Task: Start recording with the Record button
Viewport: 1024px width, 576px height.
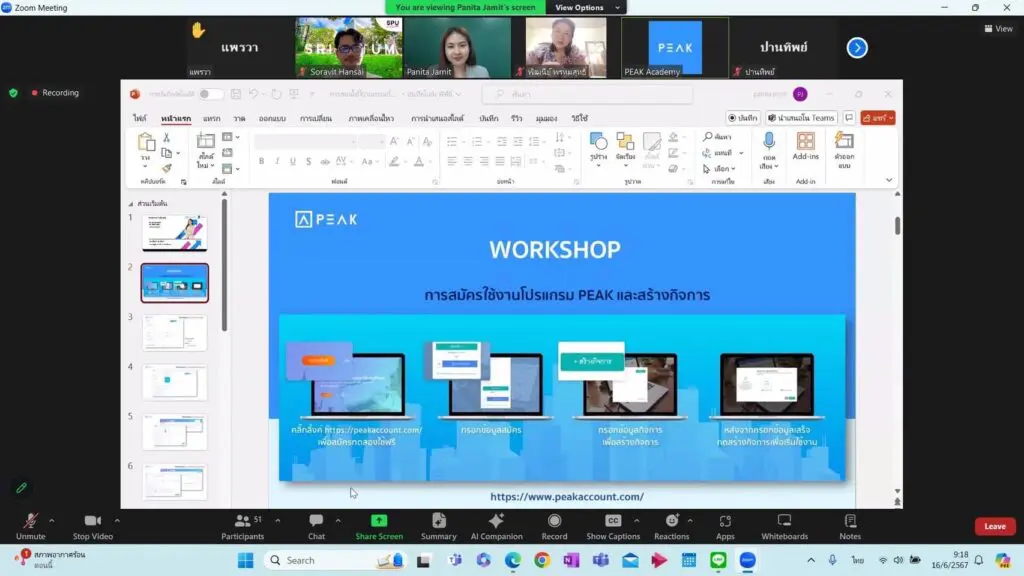Action: (x=554, y=526)
